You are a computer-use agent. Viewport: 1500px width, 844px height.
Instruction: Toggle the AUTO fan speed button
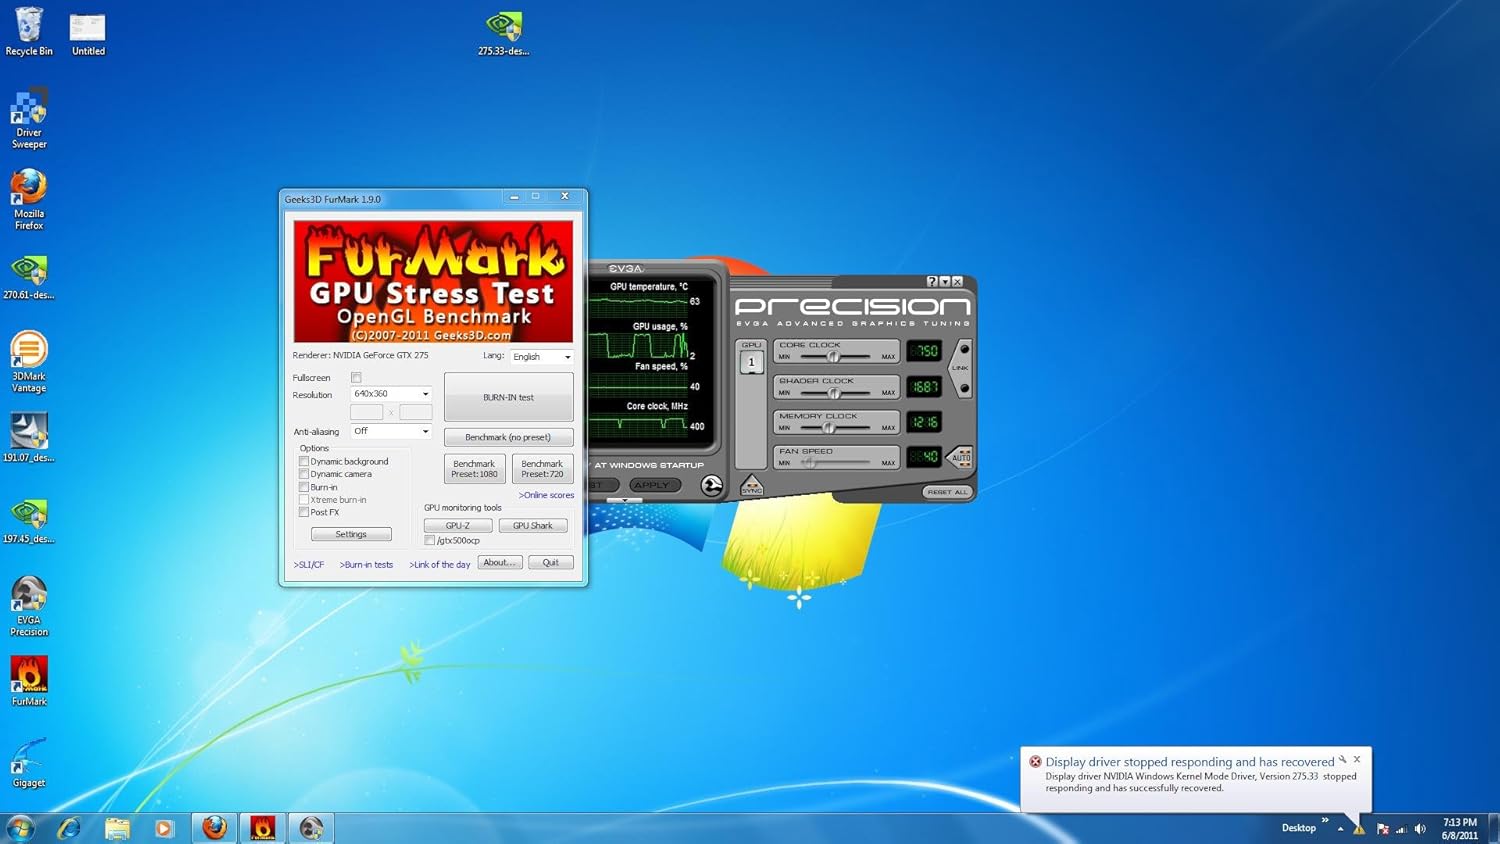960,457
